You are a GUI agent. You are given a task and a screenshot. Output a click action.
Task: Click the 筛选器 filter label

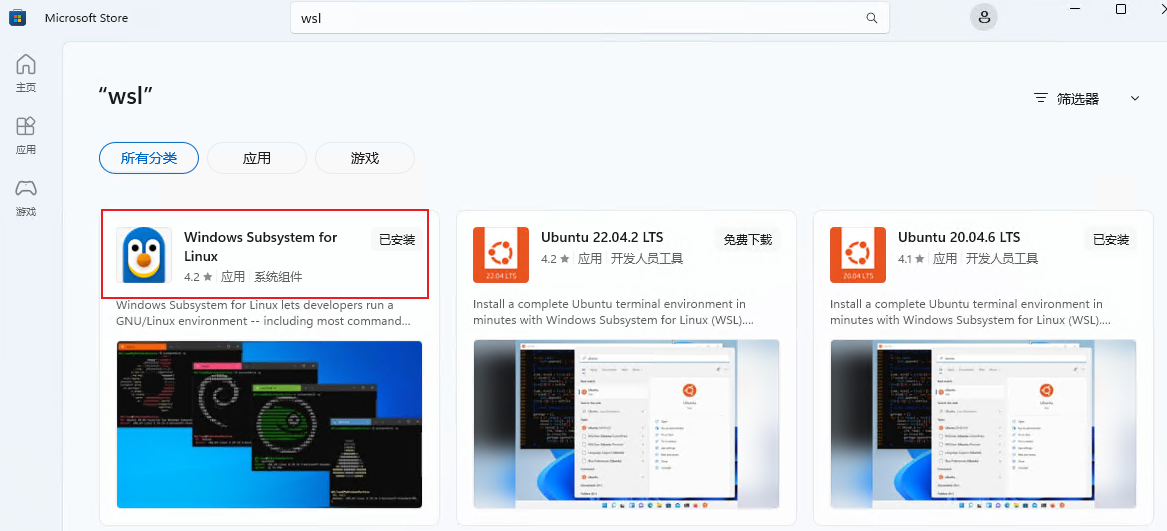coord(1078,99)
